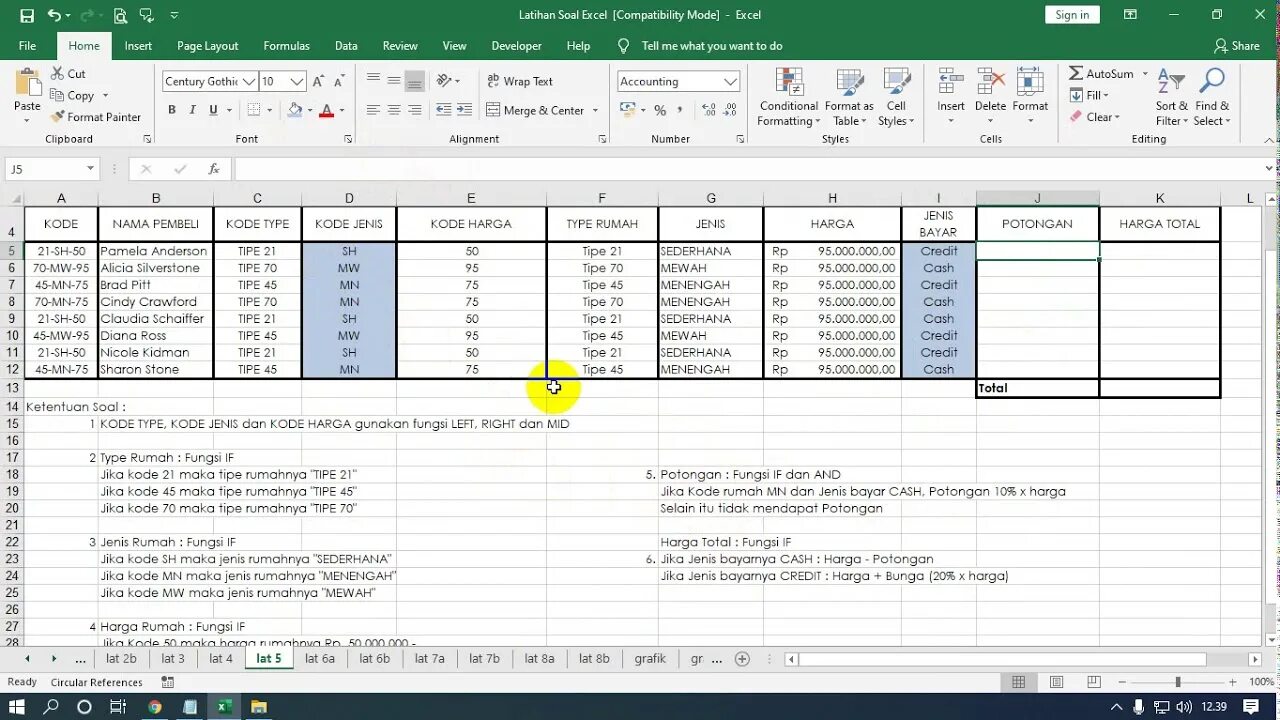Toggle middle vertical alignment
Screen dimensions: 1280x720
tap(394, 81)
